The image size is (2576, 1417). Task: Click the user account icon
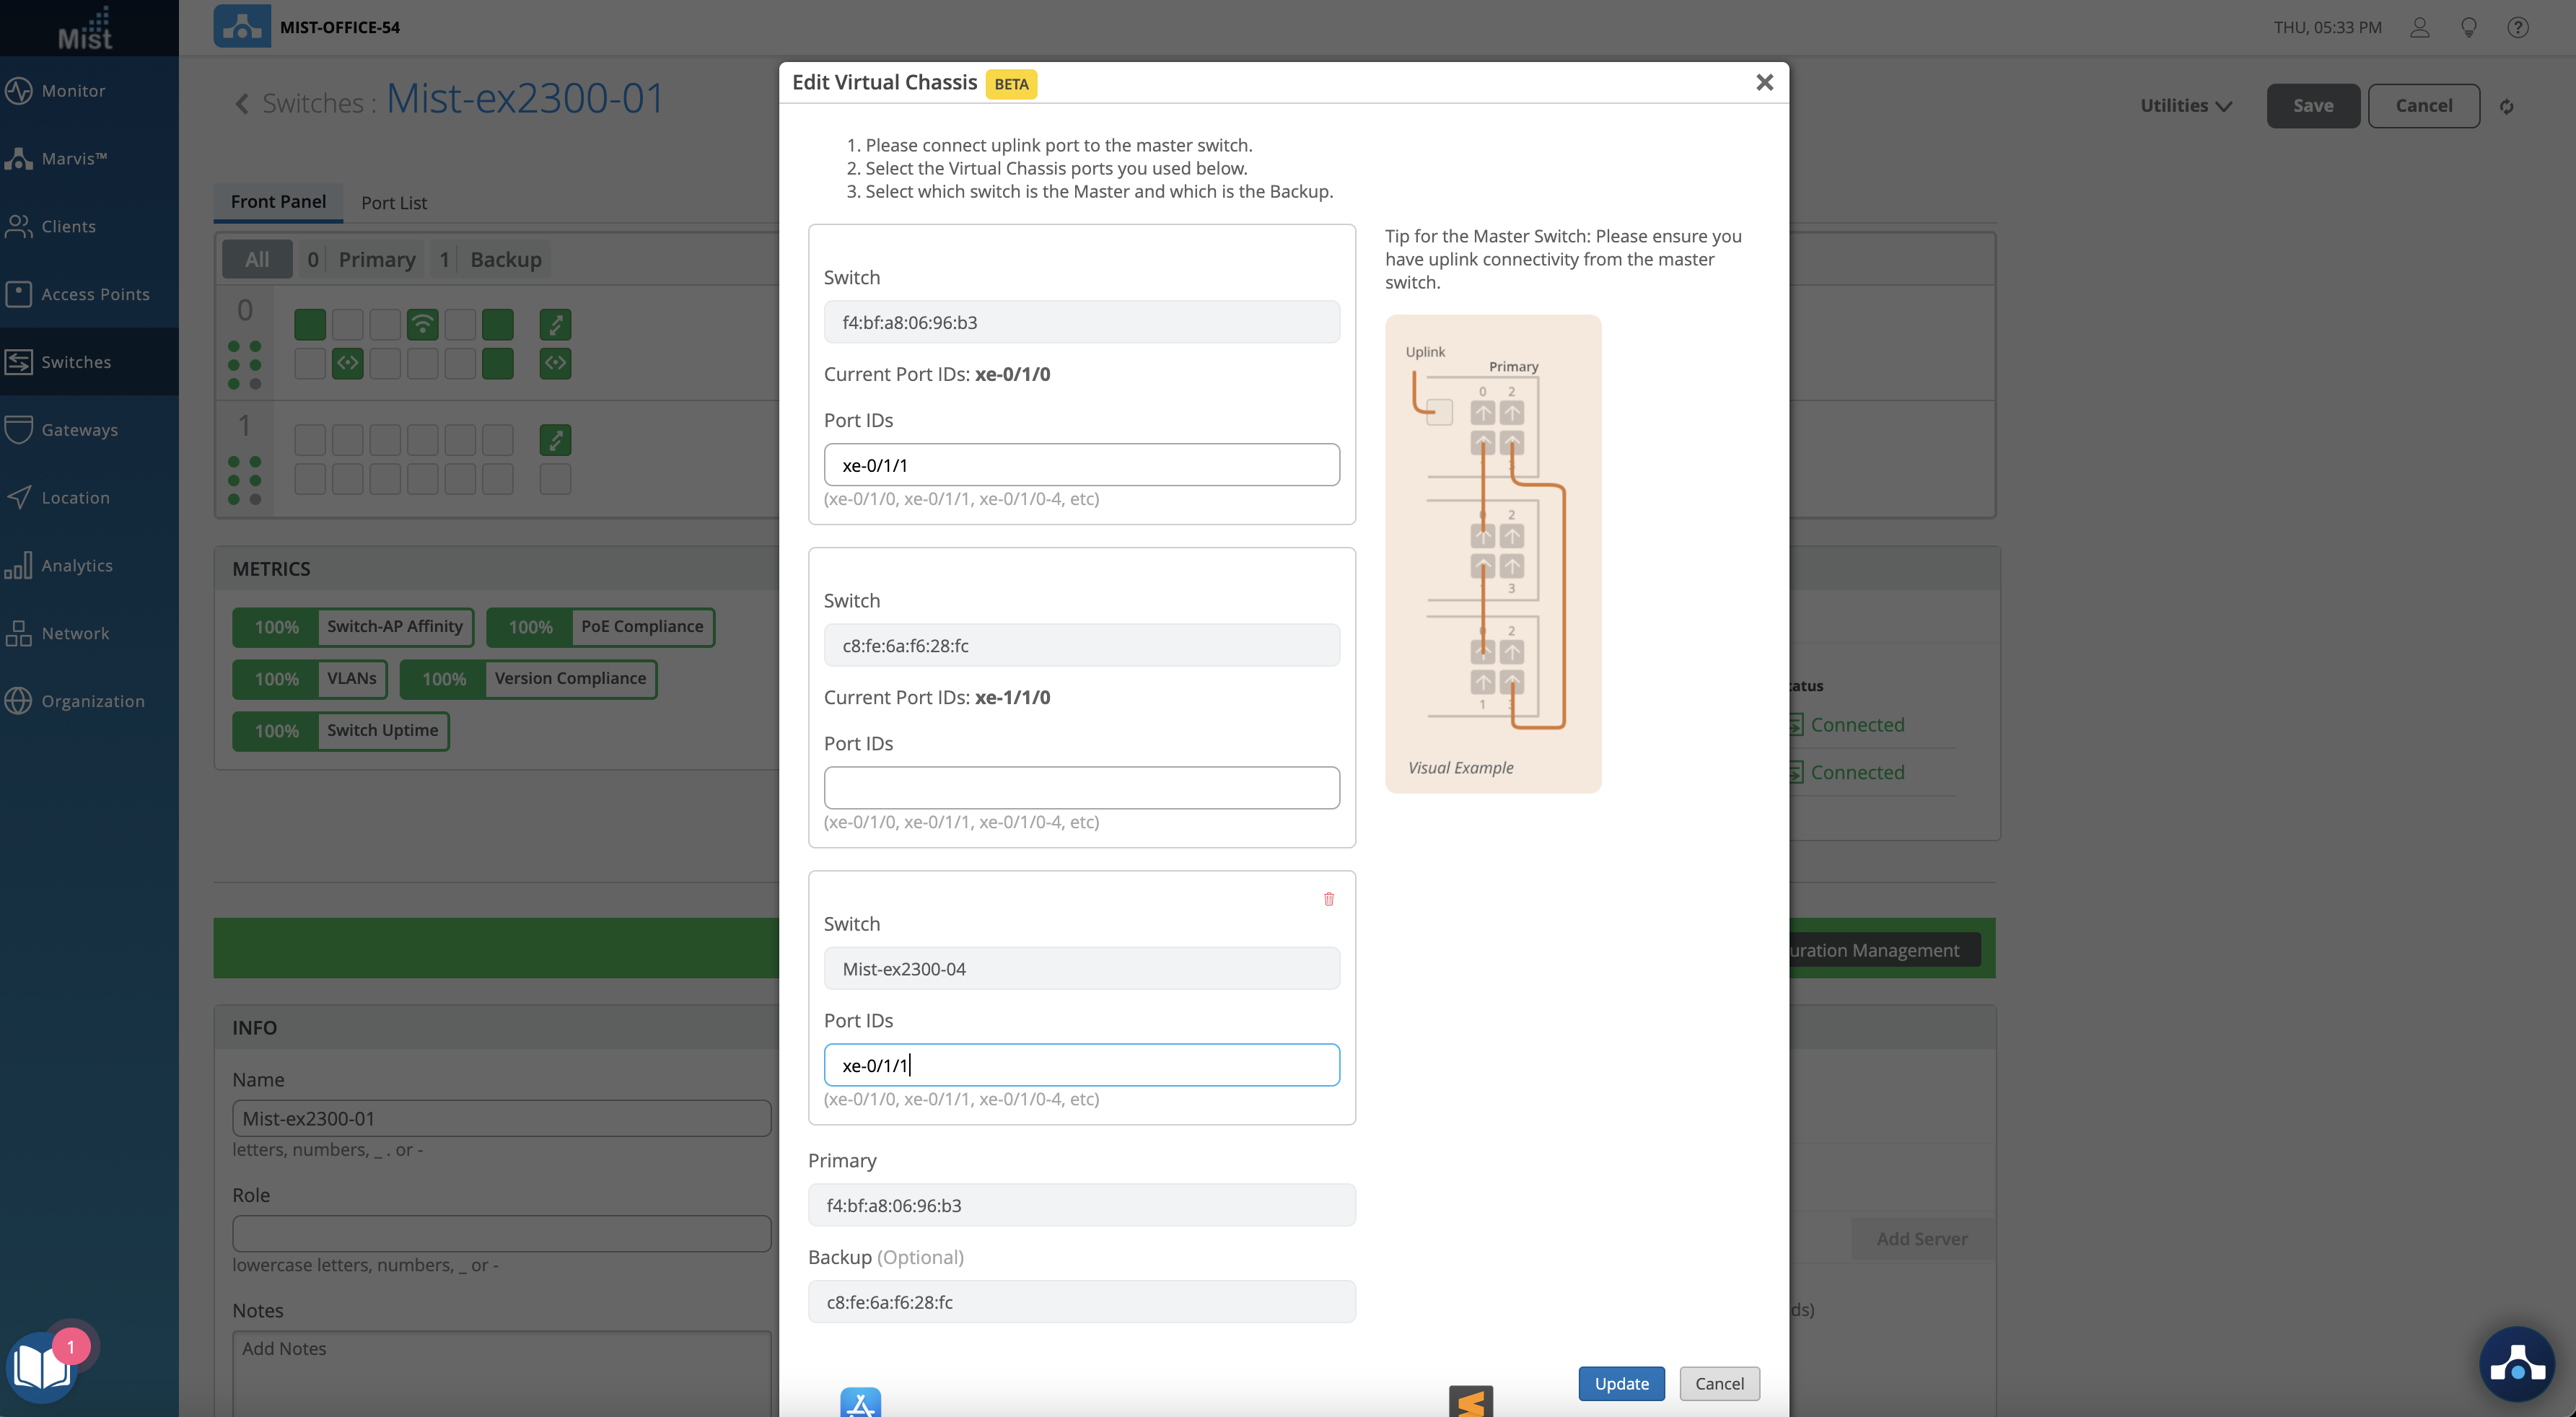(2419, 27)
